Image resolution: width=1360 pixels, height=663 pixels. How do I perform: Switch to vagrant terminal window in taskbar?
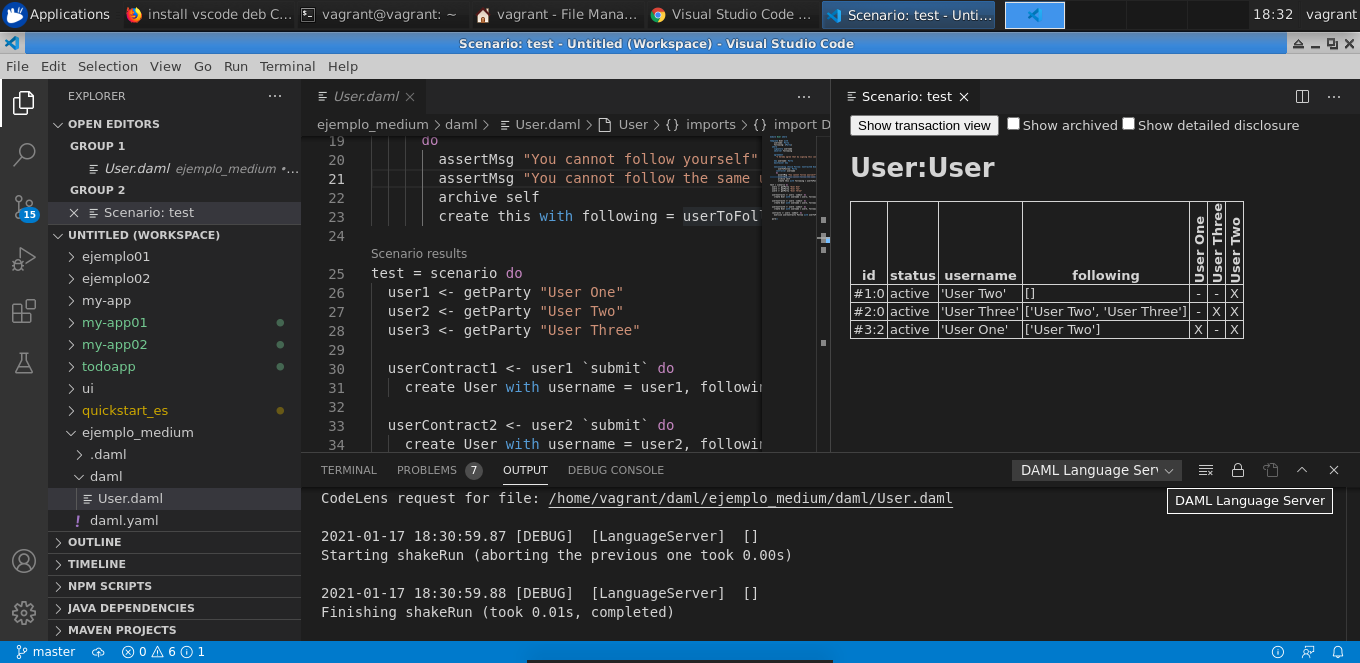[380, 14]
